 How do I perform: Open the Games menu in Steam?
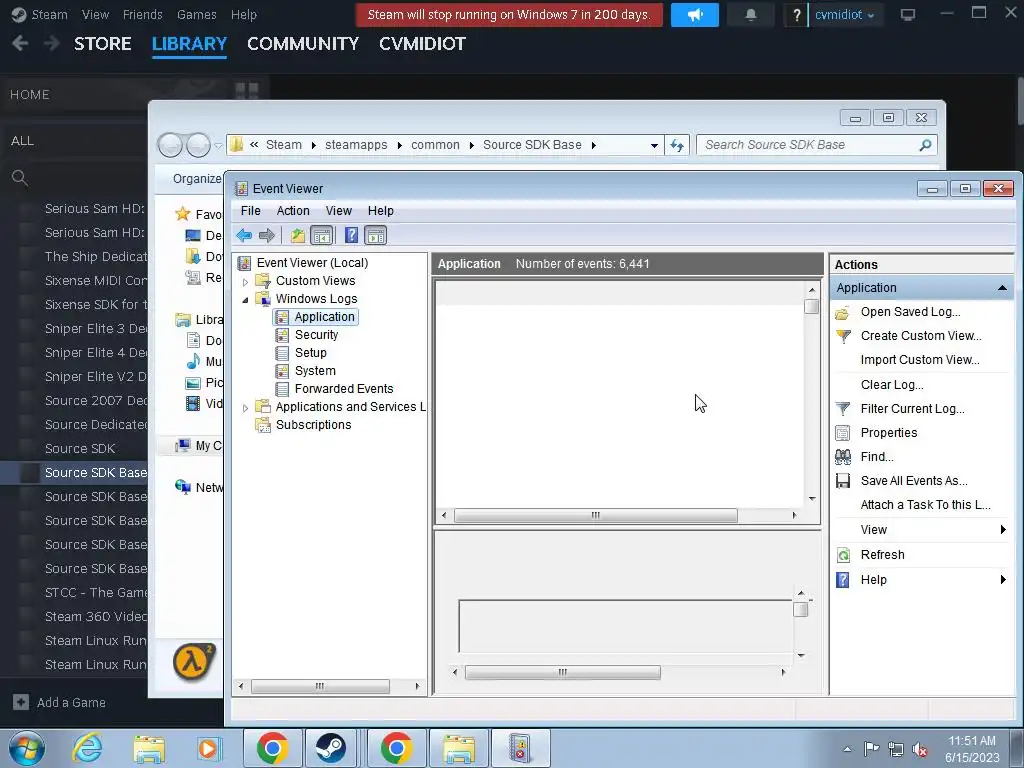197,14
